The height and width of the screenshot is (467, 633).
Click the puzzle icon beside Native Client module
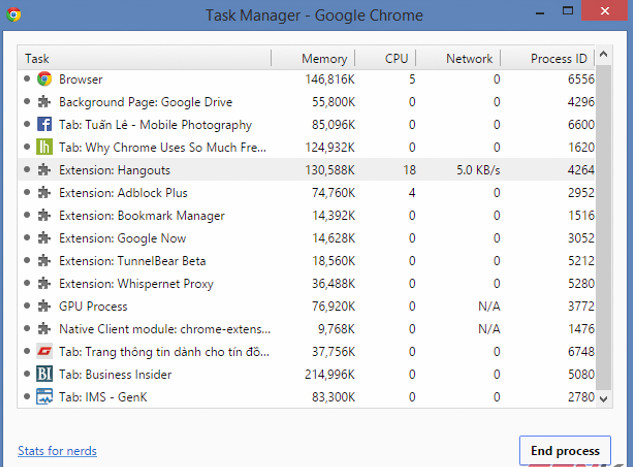point(44,329)
